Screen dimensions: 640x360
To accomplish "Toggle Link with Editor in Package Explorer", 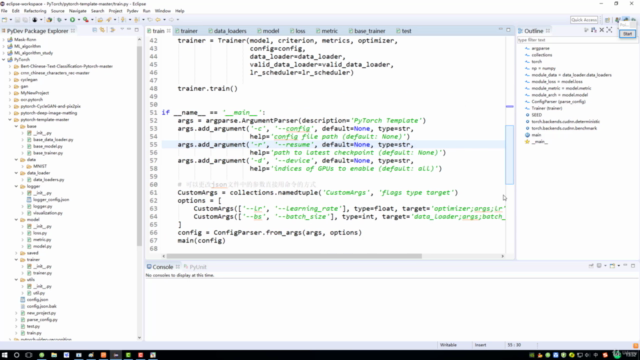I will (x=102, y=30).
